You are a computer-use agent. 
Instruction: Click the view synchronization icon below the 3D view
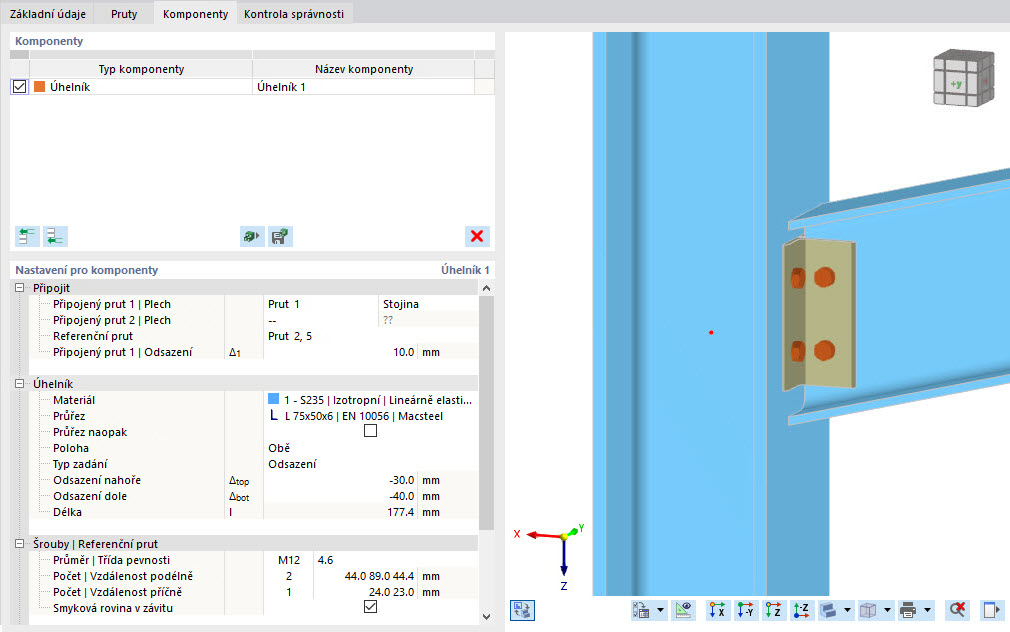[x=522, y=609]
